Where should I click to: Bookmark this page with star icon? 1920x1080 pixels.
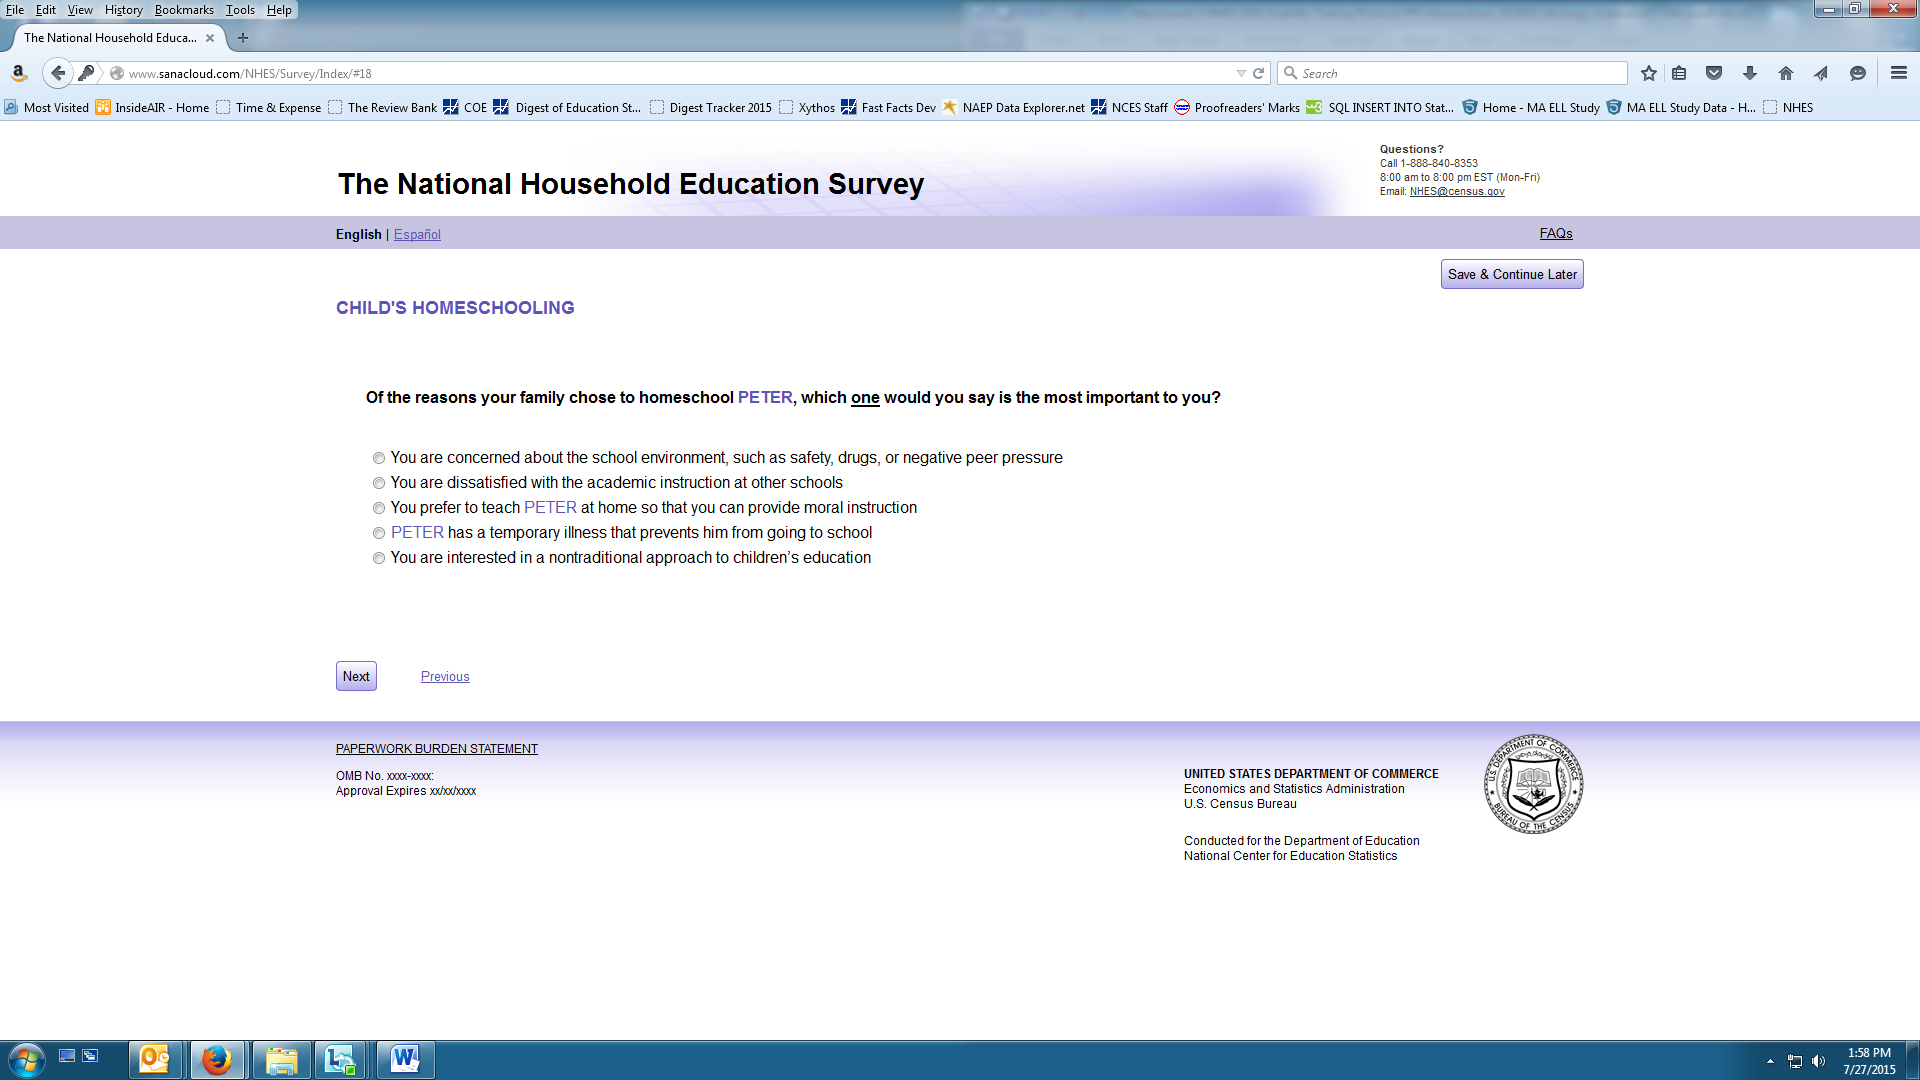(1649, 73)
